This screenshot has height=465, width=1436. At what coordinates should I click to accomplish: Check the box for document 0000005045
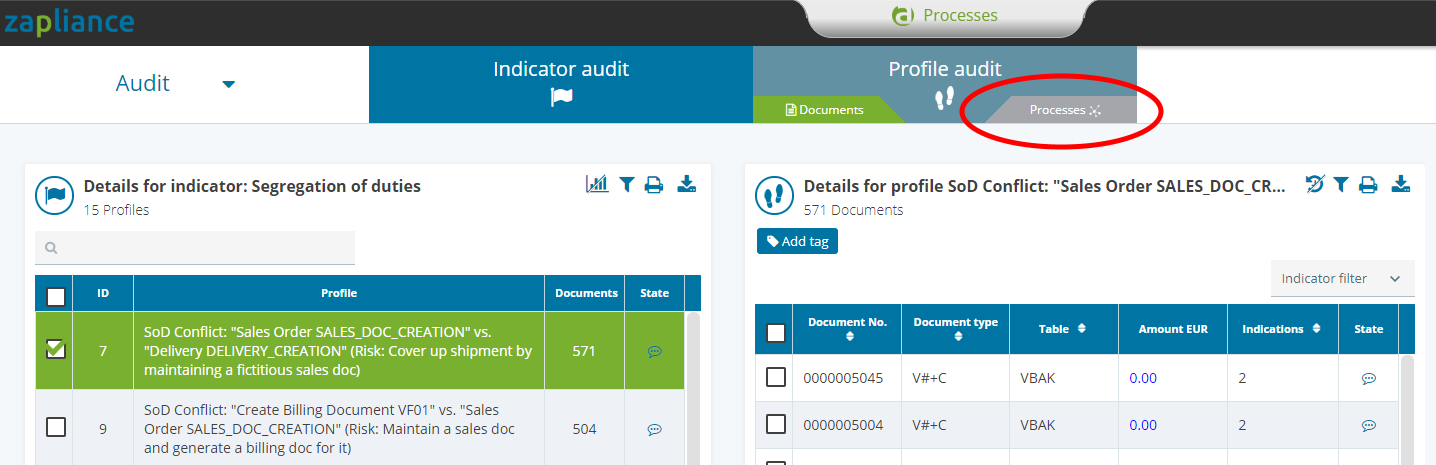776,377
